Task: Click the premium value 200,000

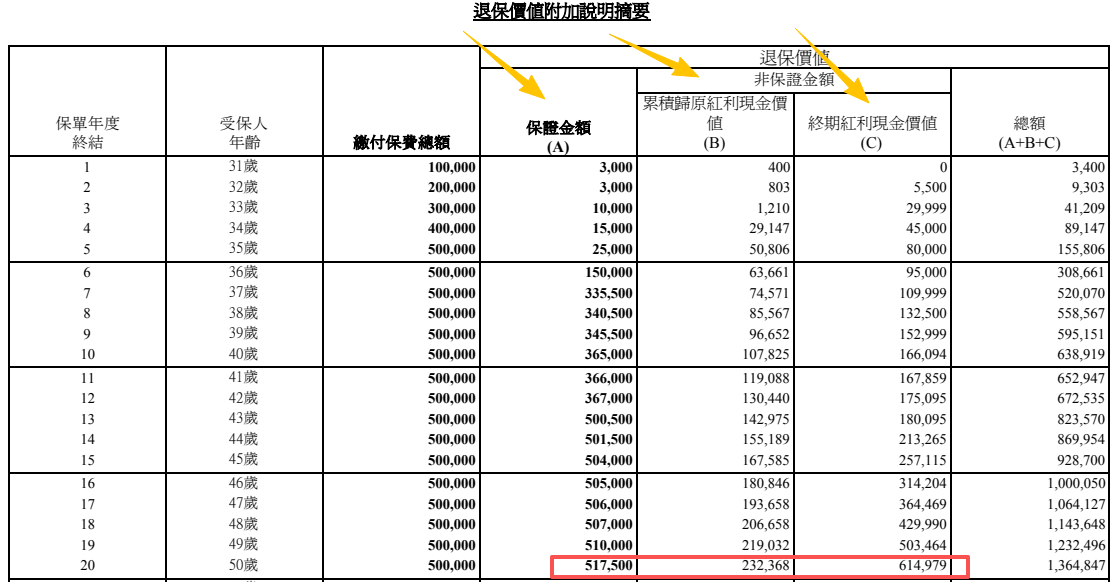Action: click(452, 187)
